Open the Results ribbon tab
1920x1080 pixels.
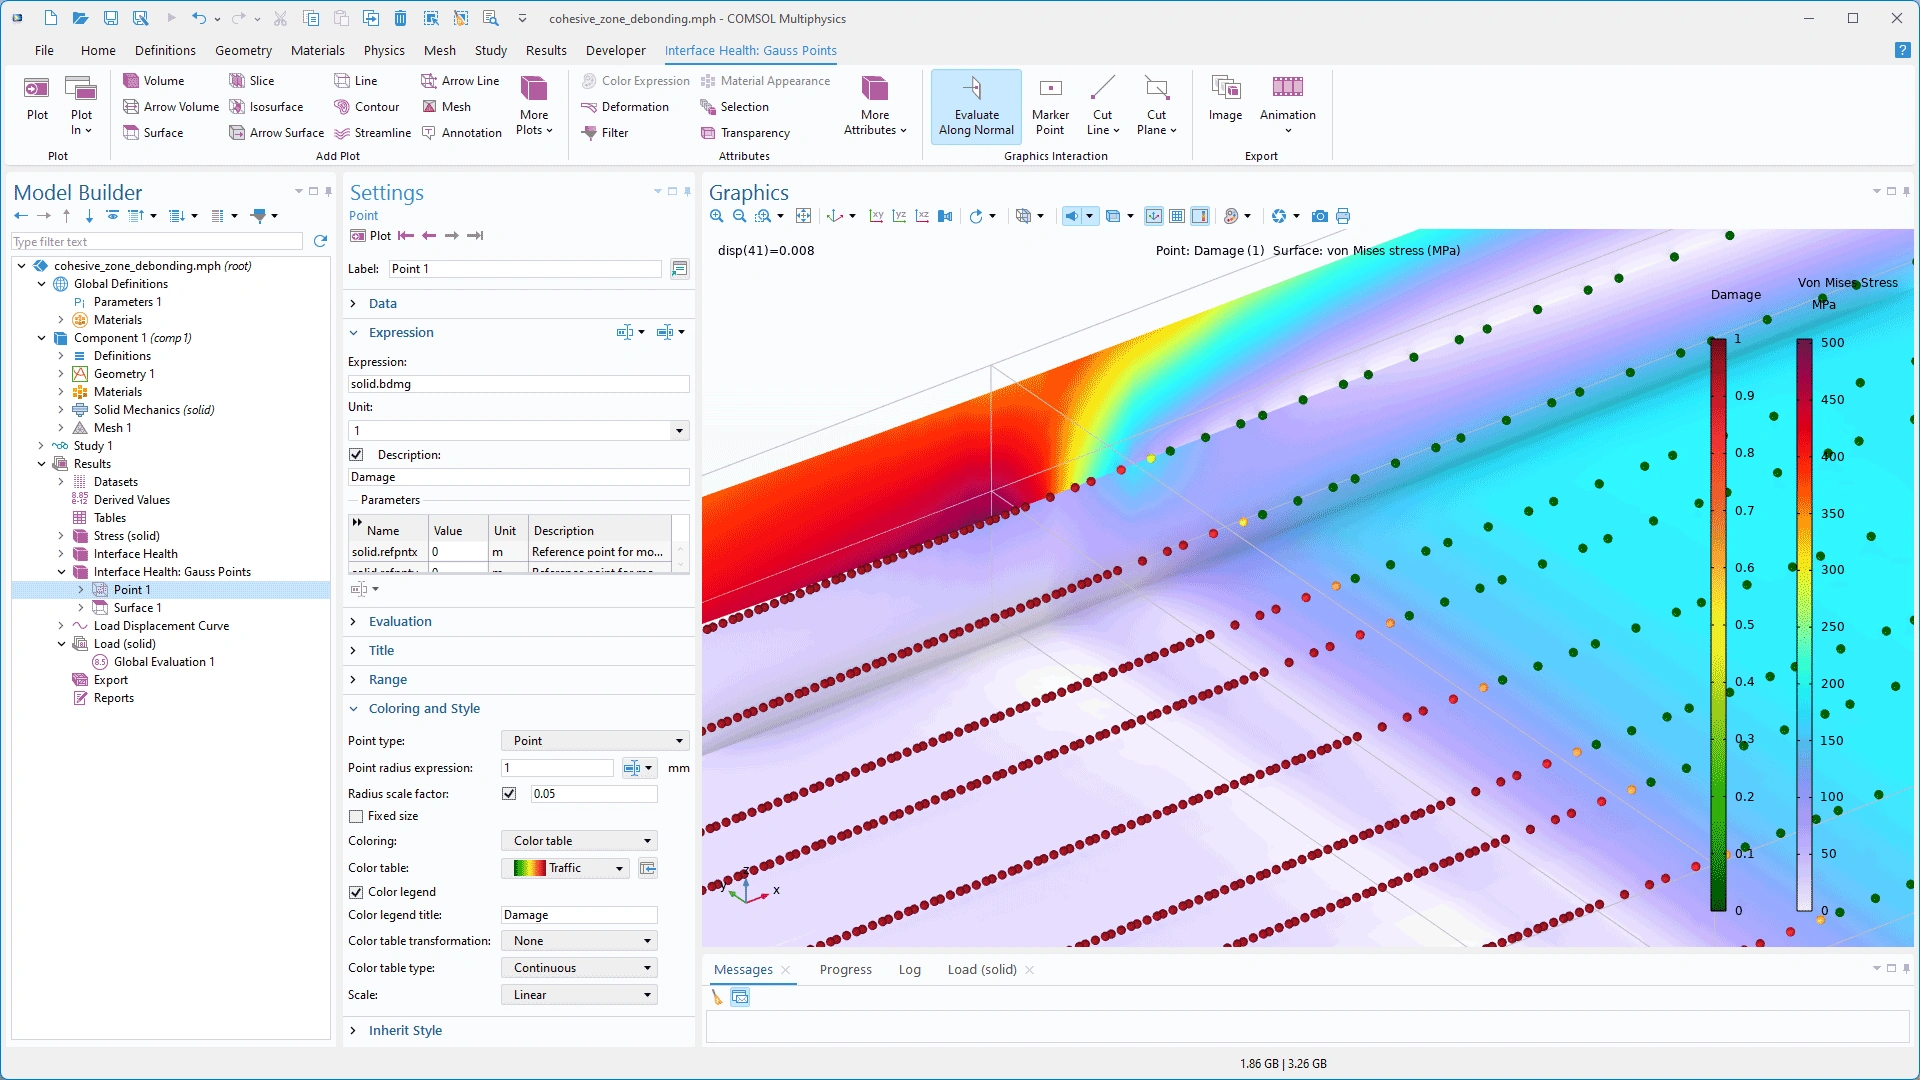[545, 50]
